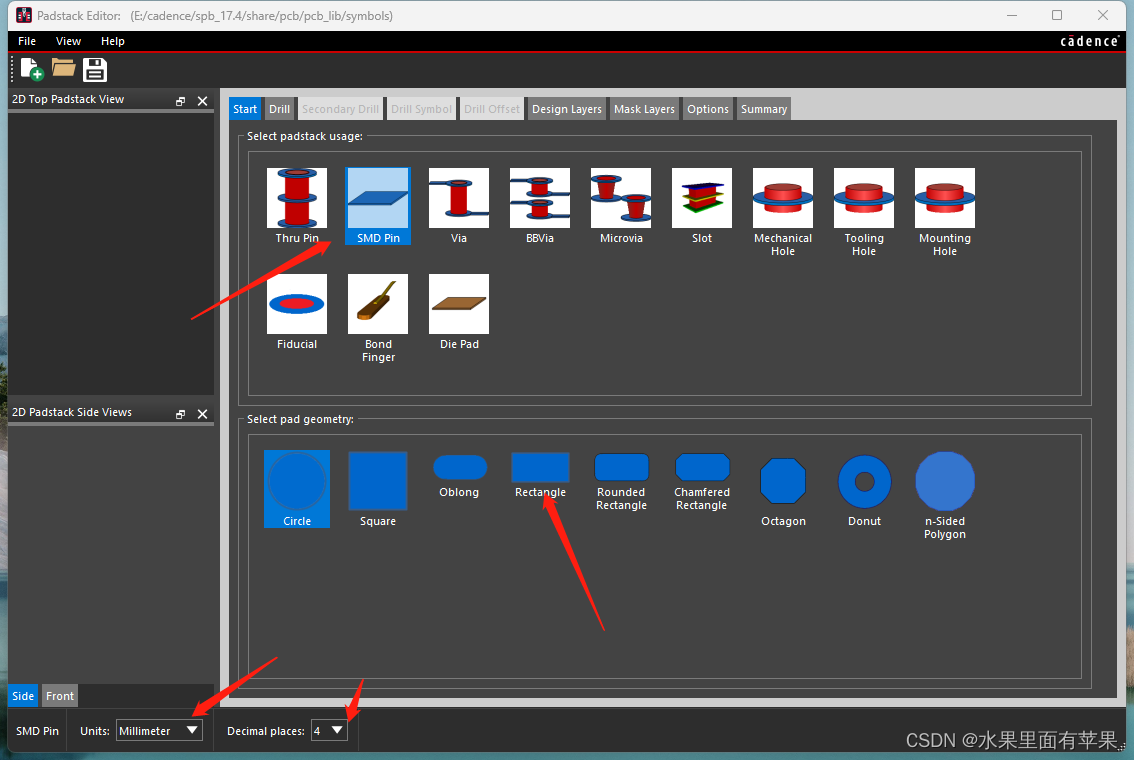Open the Help menu
The image size is (1134, 760).
[113, 41]
